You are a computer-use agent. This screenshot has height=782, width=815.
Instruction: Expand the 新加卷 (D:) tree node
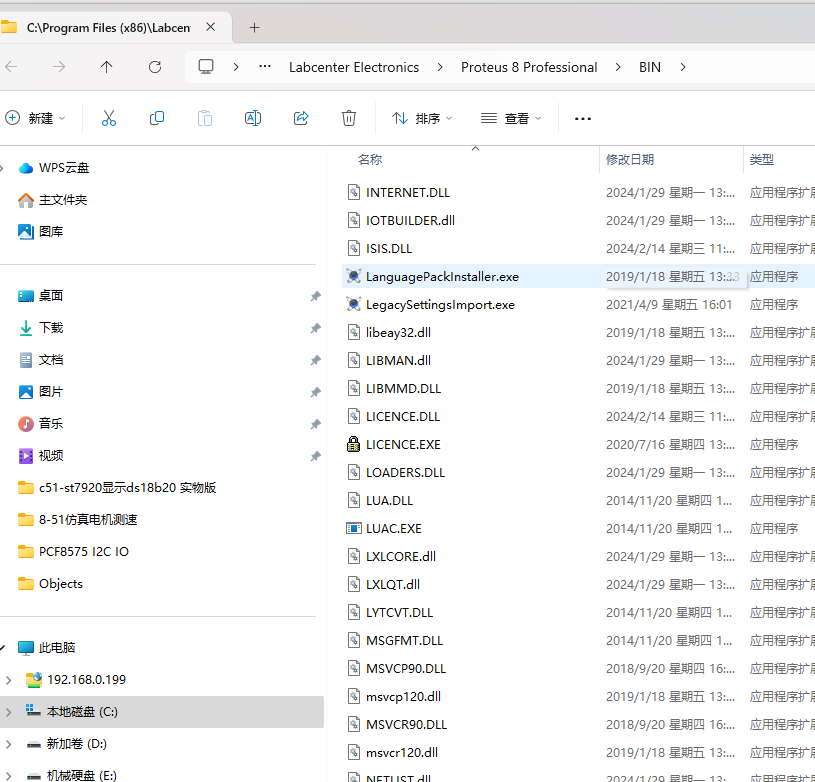(x=8, y=745)
